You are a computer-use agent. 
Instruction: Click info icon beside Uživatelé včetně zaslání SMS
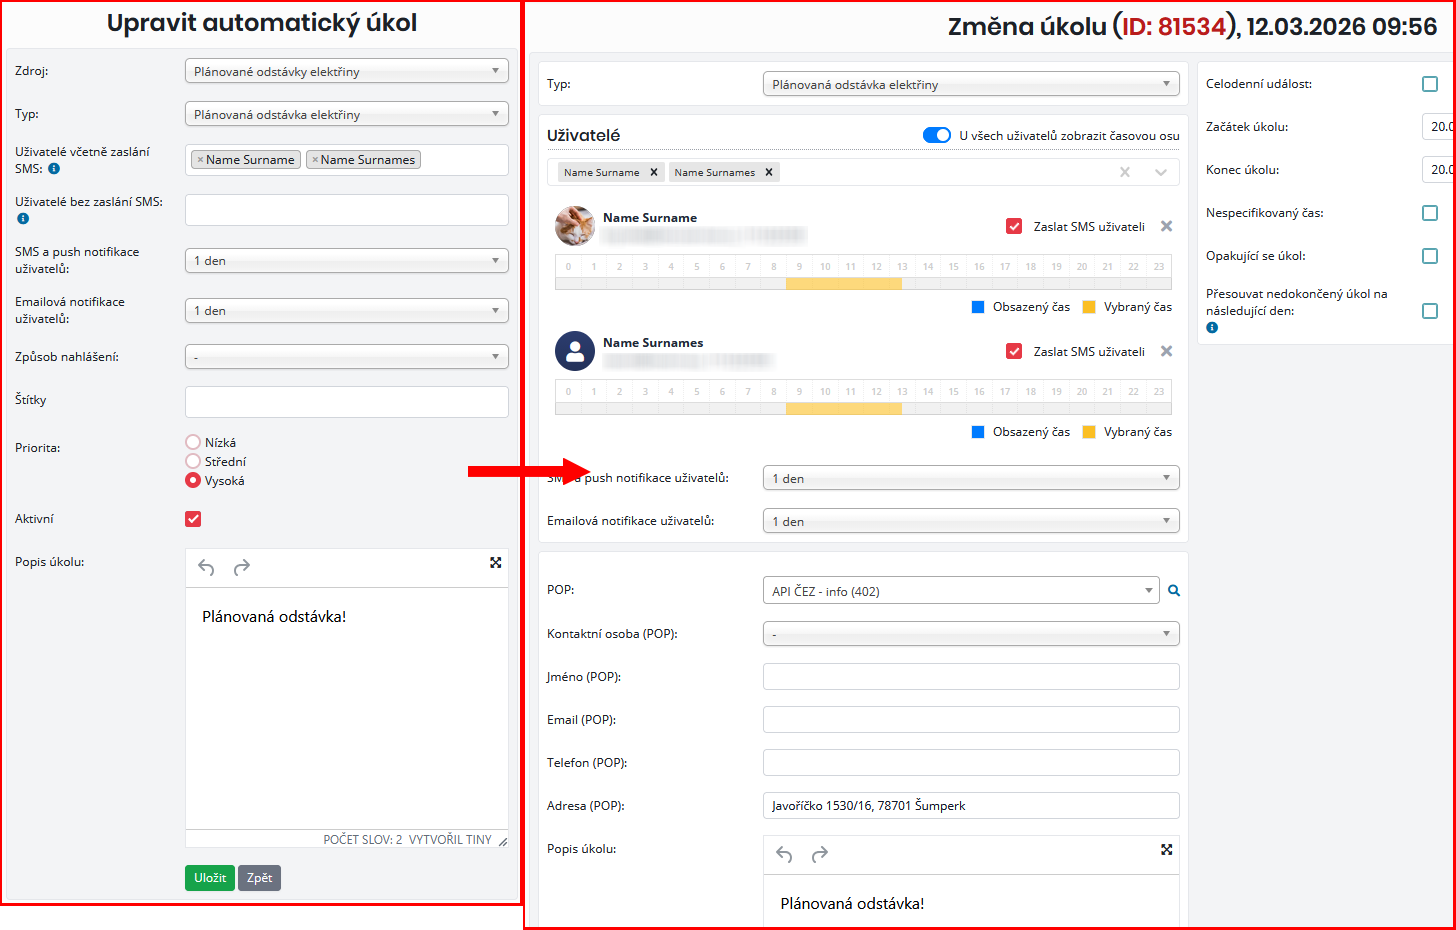54,169
